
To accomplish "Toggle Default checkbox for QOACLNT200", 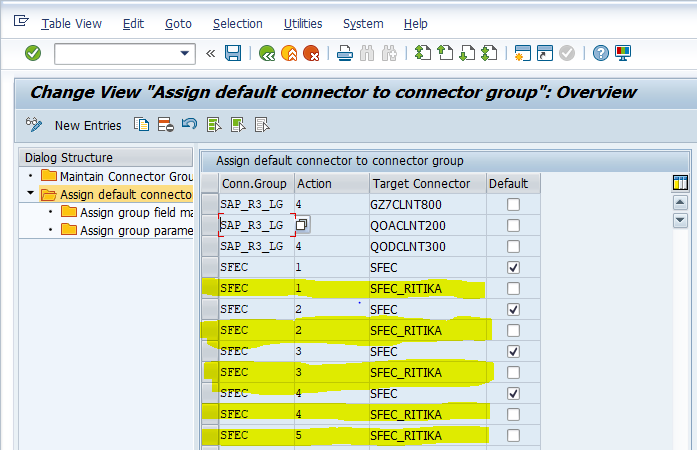I will pyautogui.click(x=513, y=225).
